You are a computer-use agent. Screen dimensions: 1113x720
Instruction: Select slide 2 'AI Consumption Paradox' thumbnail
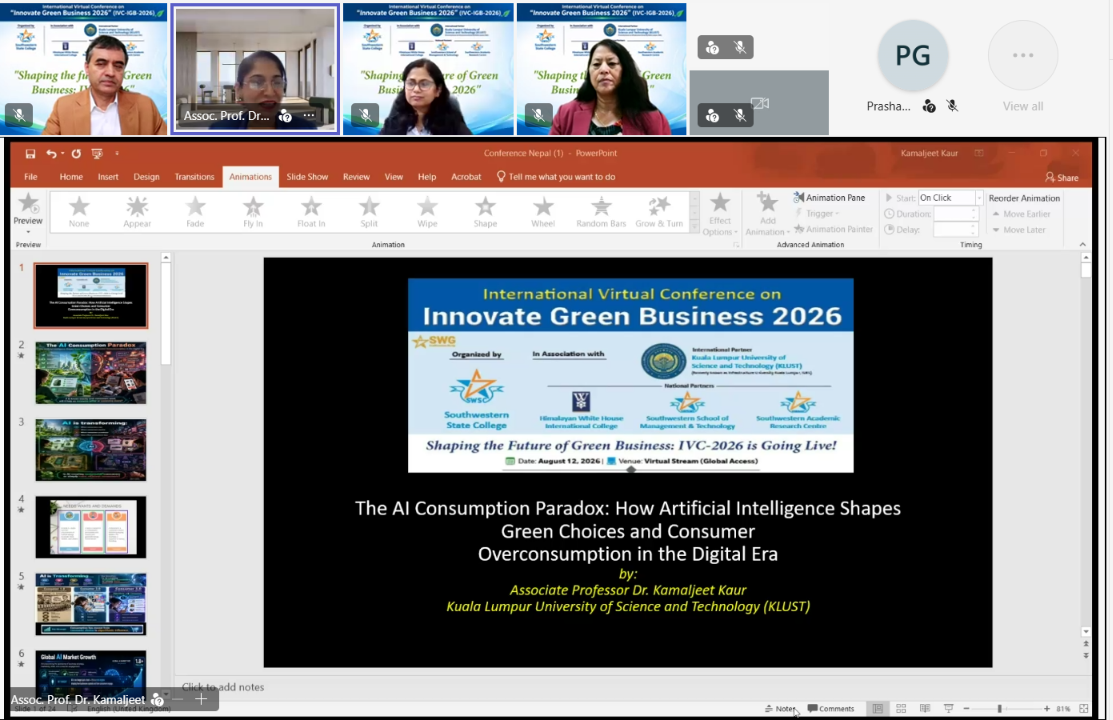[91, 373]
